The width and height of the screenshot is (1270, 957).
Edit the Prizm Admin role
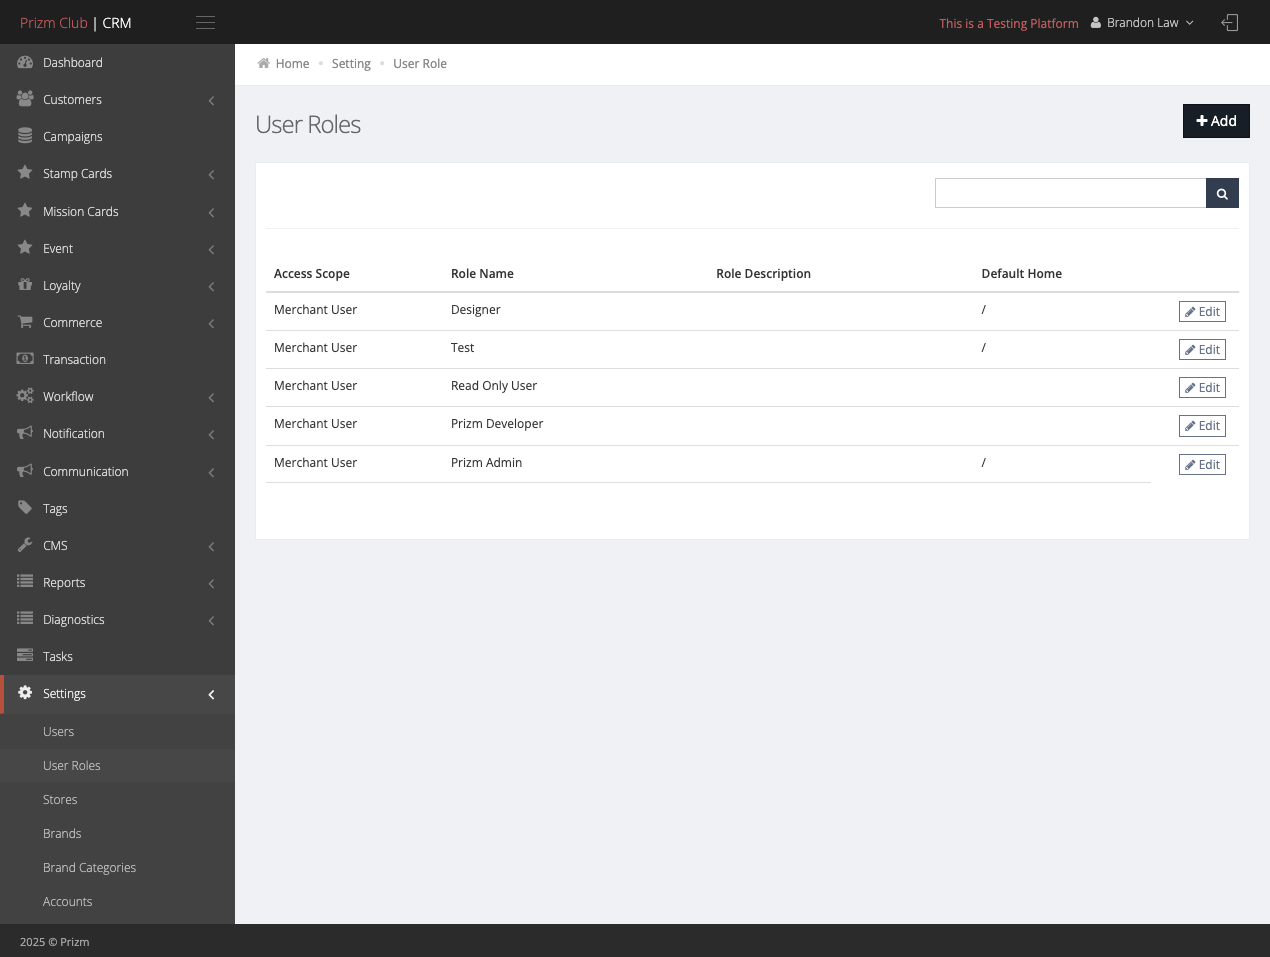[x=1202, y=464]
